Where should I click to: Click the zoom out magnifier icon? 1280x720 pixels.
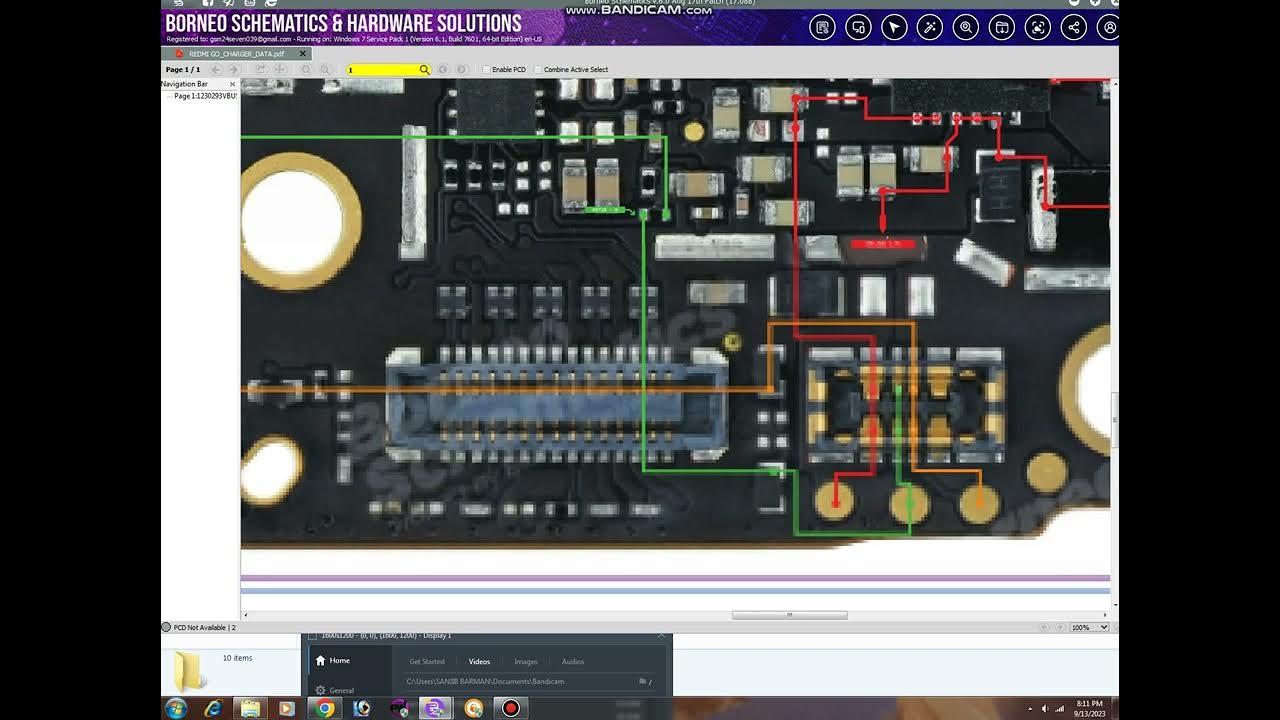pyautogui.click(x=306, y=70)
